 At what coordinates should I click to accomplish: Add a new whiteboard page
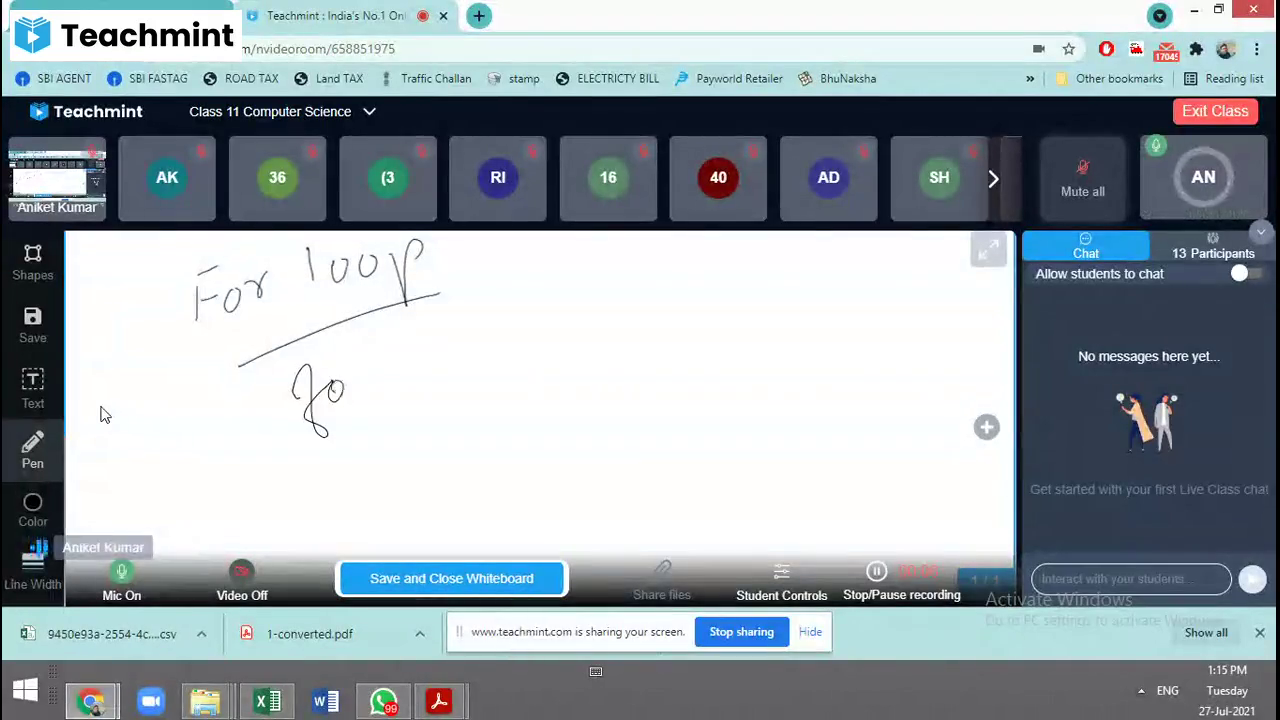pyautogui.click(x=987, y=428)
